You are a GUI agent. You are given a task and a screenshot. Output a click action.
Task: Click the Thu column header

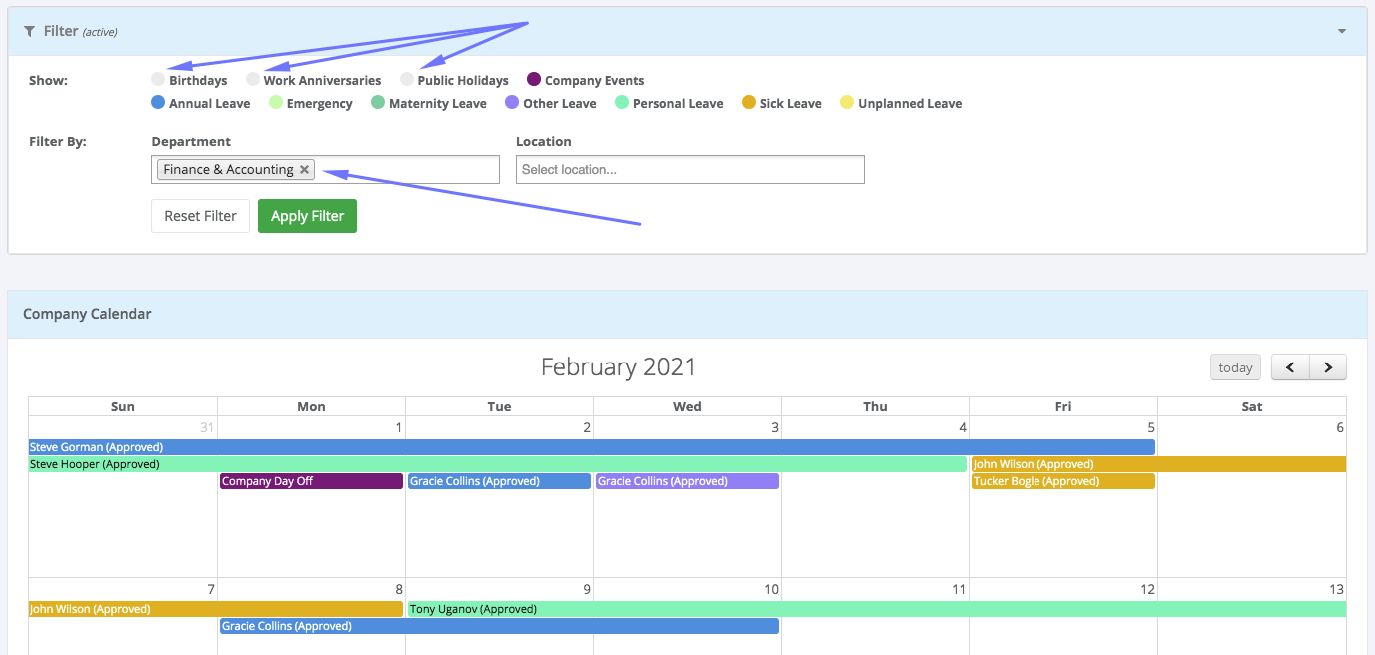tap(875, 406)
